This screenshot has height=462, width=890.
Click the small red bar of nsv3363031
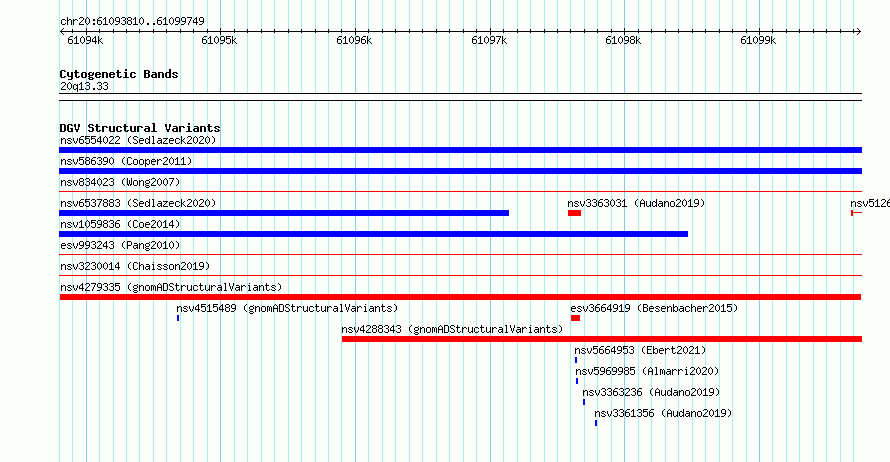coord(574,213)
